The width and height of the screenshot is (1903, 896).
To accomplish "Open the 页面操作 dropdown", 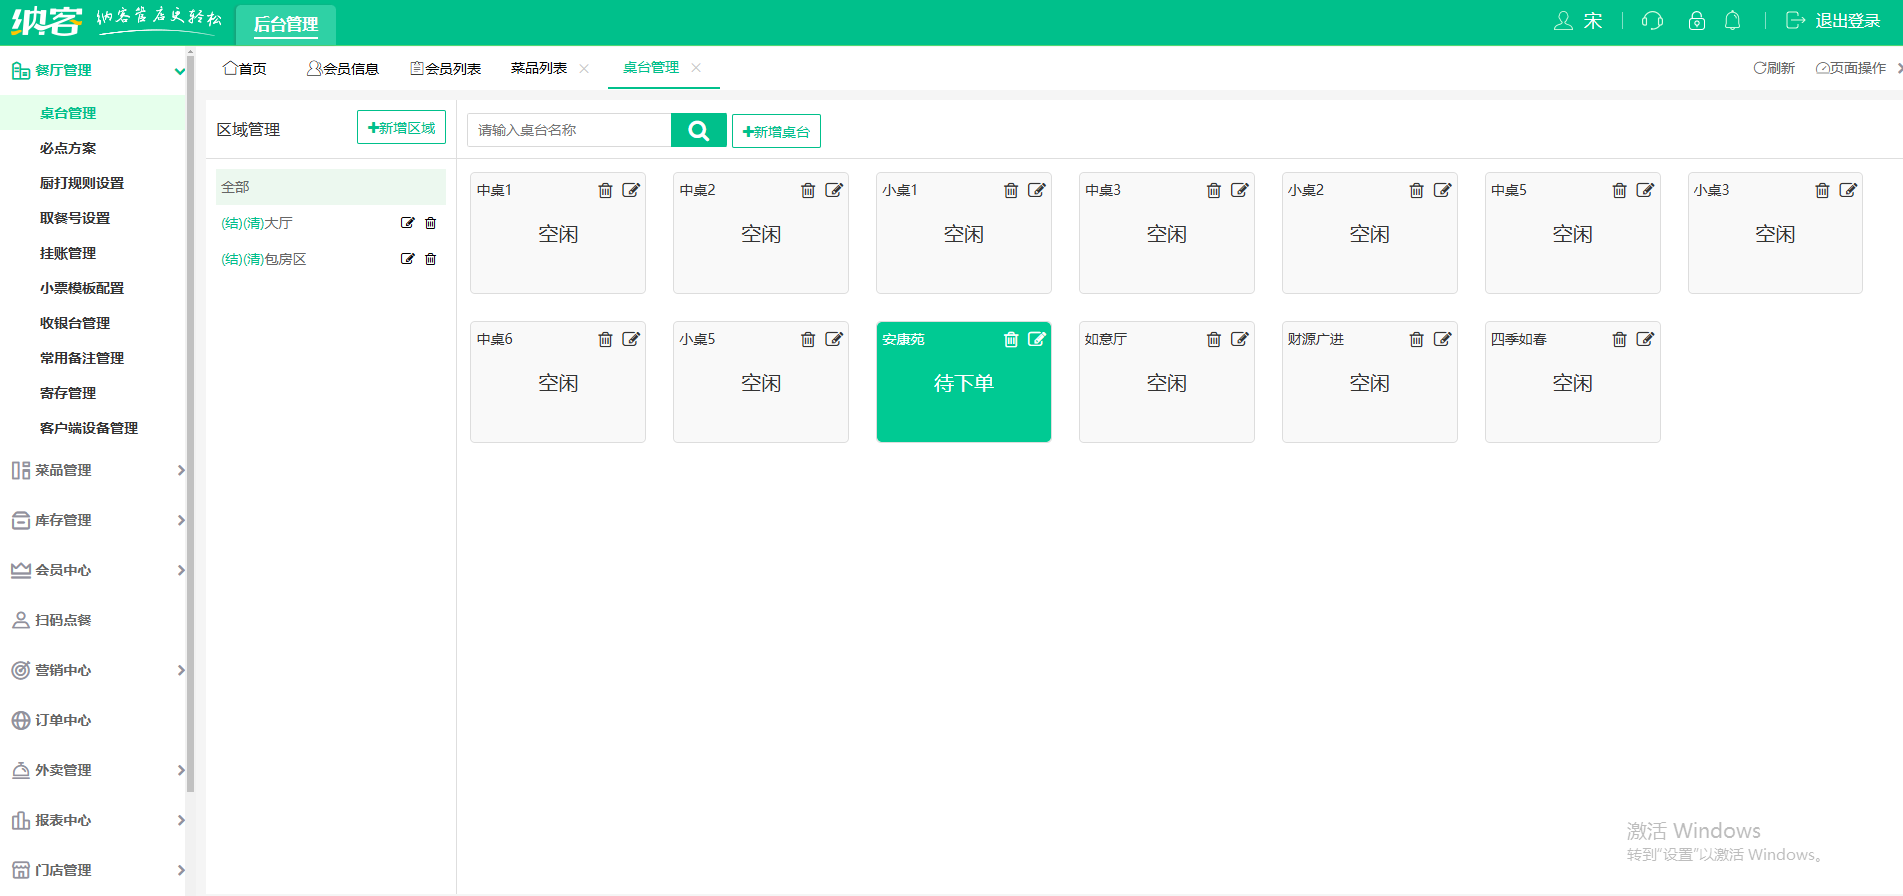I will tap(1851, 68).
